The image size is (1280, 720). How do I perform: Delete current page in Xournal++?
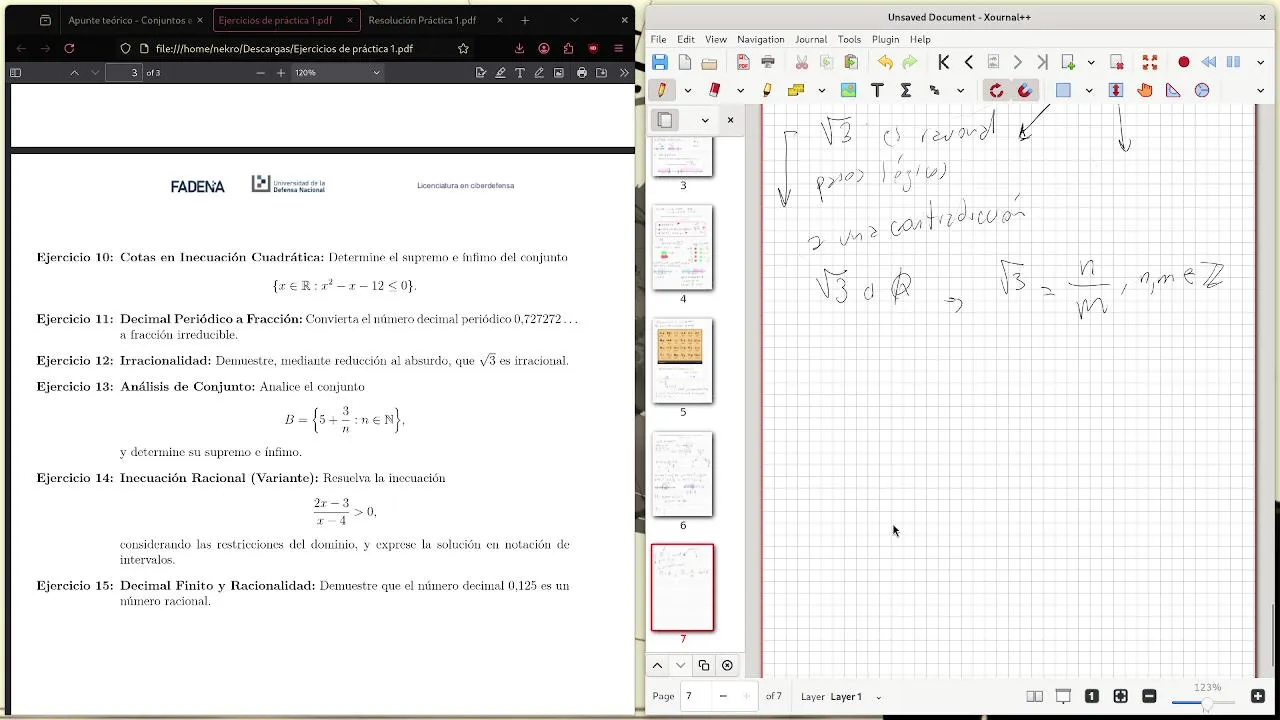tap(1117, 62)
